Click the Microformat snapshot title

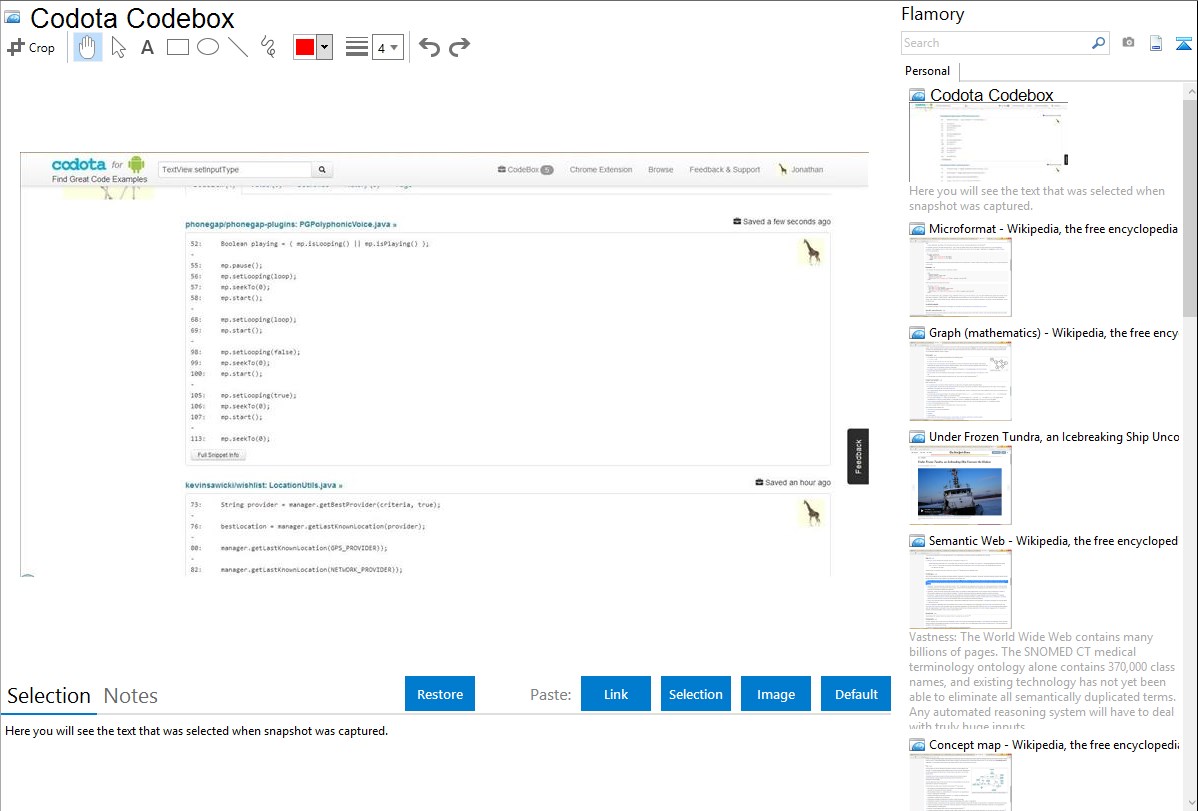1054,229
